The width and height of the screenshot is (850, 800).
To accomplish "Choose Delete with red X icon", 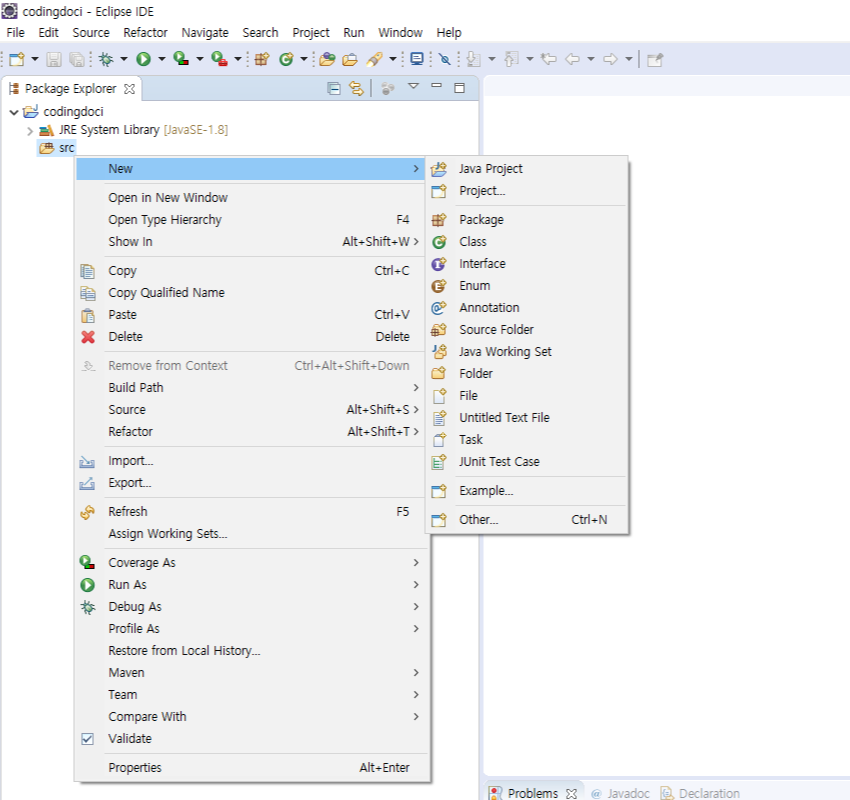I will [x=250, y=337].
